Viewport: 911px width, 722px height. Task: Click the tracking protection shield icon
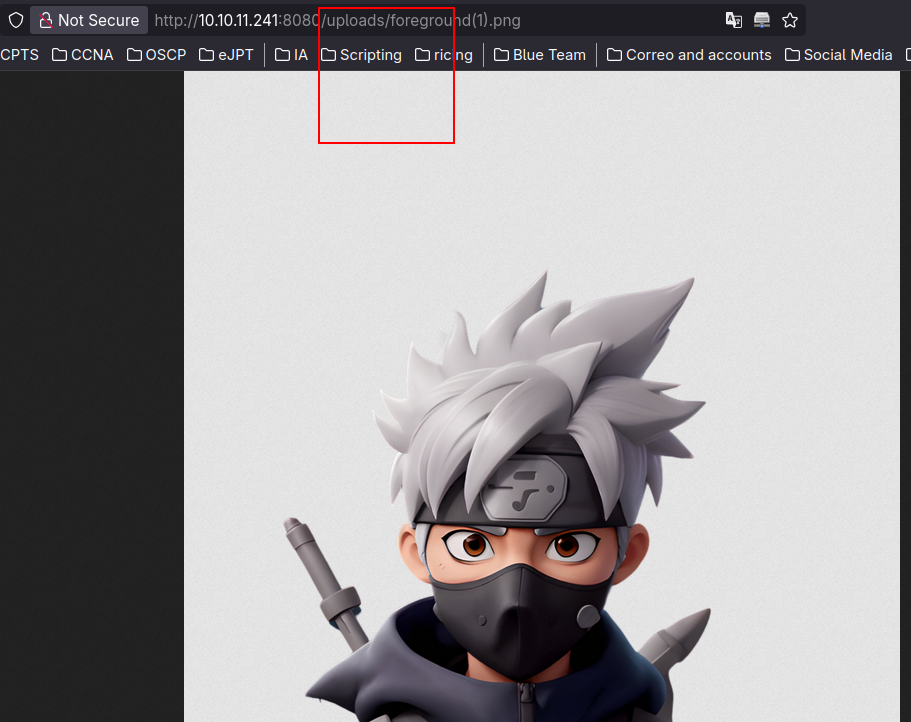(16, 20)
